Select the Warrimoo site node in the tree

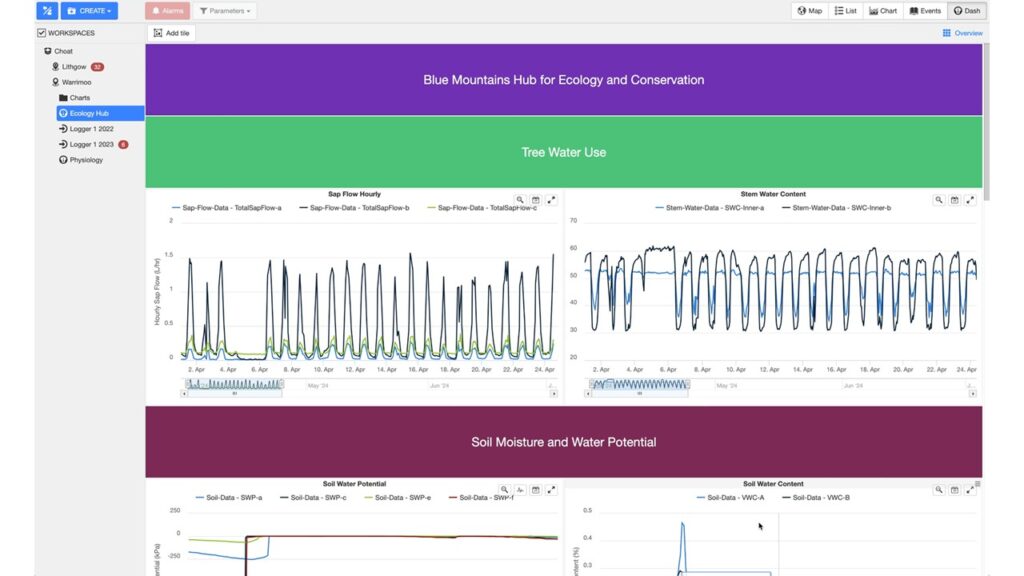76,82
